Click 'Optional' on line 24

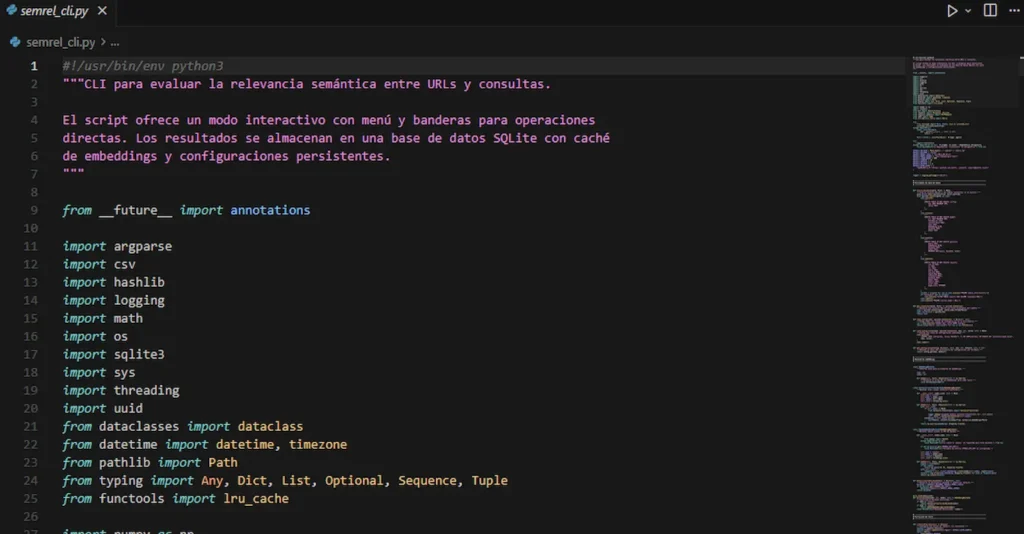[x=354, y=480]
